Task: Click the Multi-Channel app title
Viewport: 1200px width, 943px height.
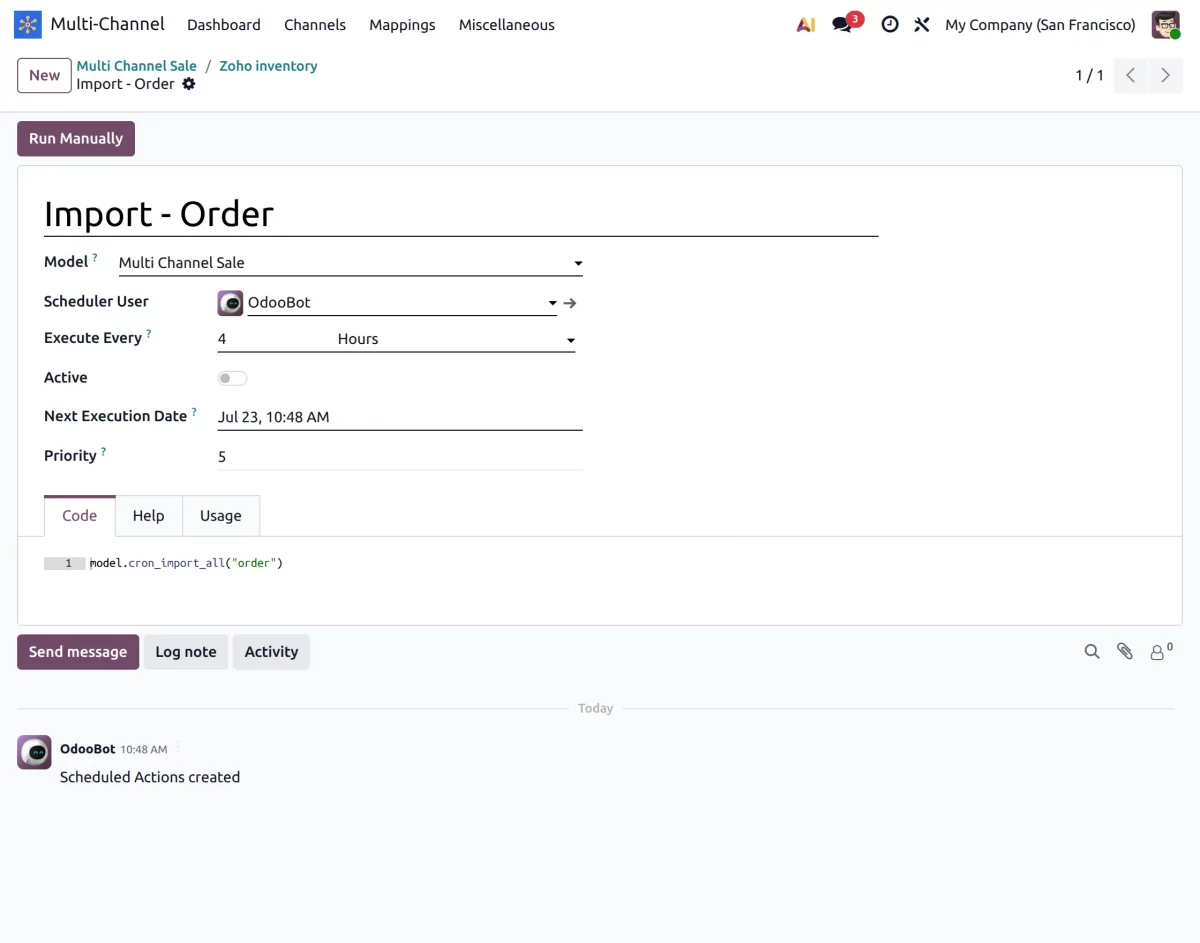Action: coord(107,24)
